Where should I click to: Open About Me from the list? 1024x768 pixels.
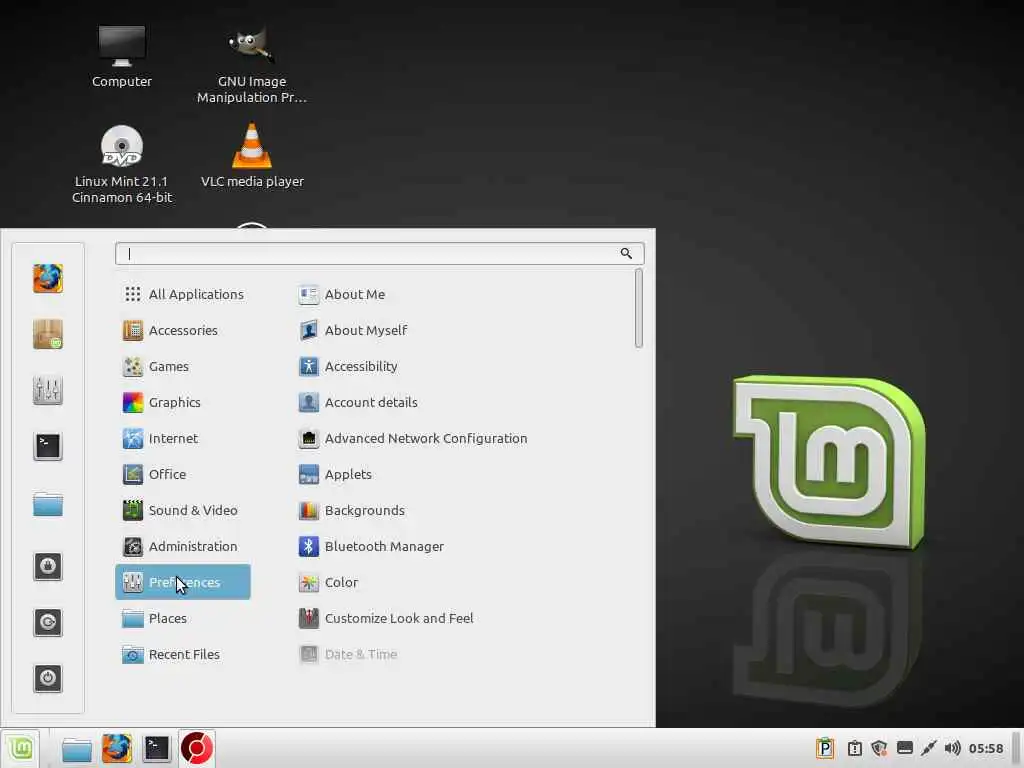[x=341, y=295]
